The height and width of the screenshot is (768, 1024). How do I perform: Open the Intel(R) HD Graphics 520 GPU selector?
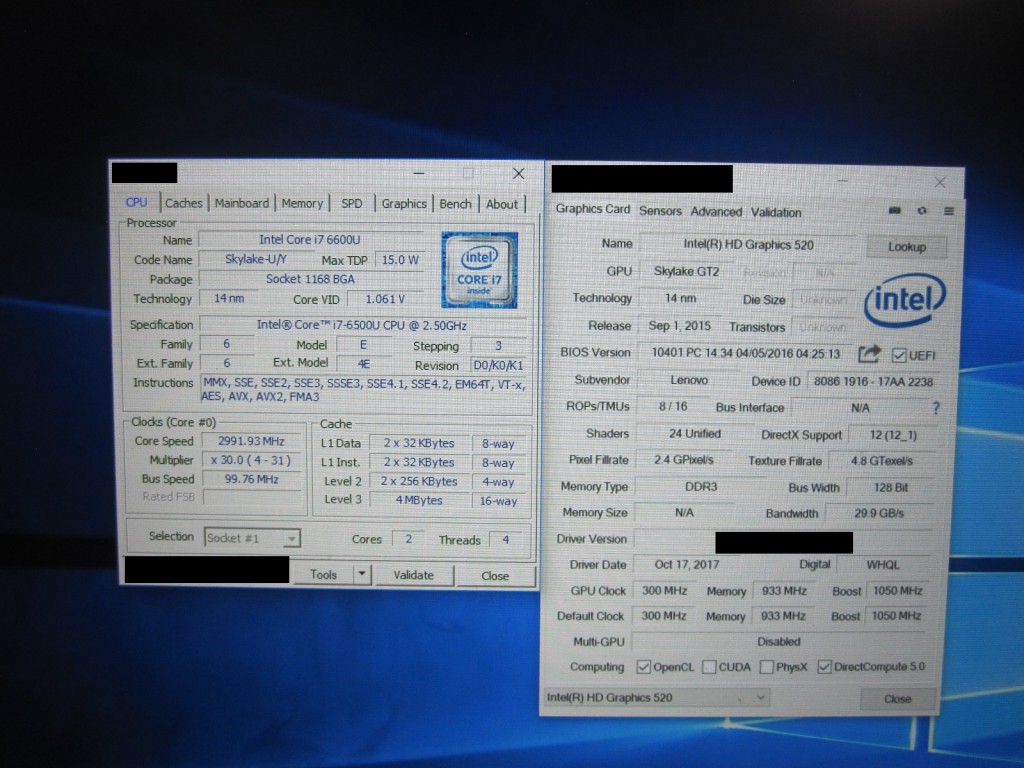[656, 697]
